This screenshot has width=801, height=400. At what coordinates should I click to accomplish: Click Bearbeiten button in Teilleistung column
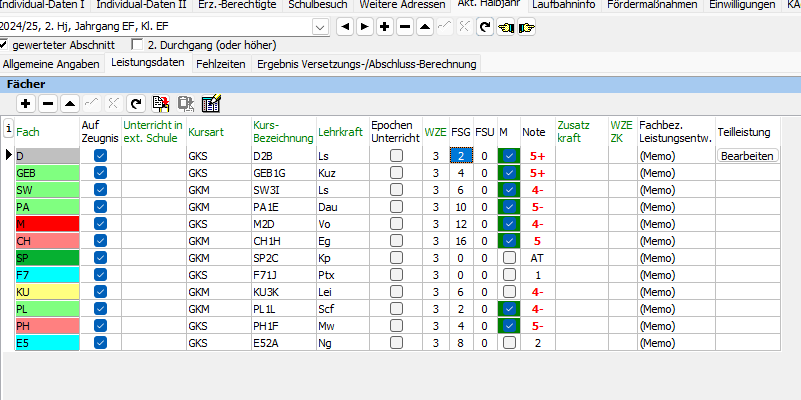click(747, 156)
